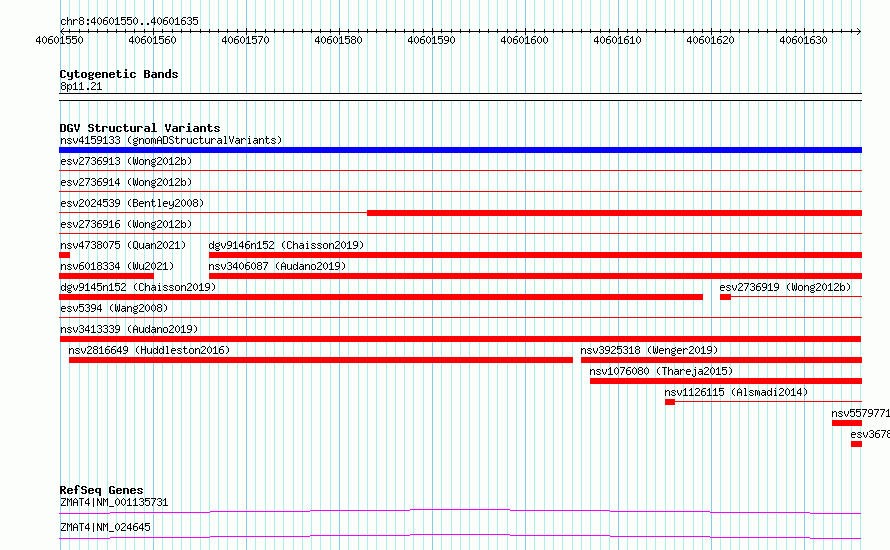
Task: Open nsv6018334 (Wu2021) variant
Action: point(117,266)
